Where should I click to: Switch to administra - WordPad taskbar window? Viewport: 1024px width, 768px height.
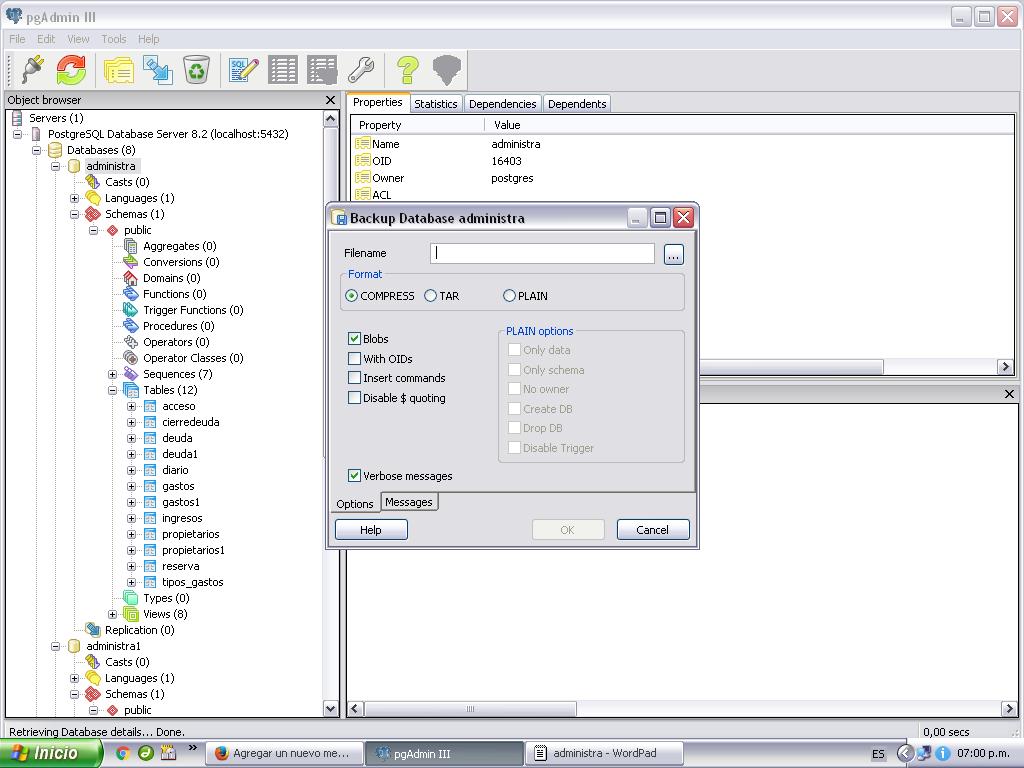coord(603,753)
